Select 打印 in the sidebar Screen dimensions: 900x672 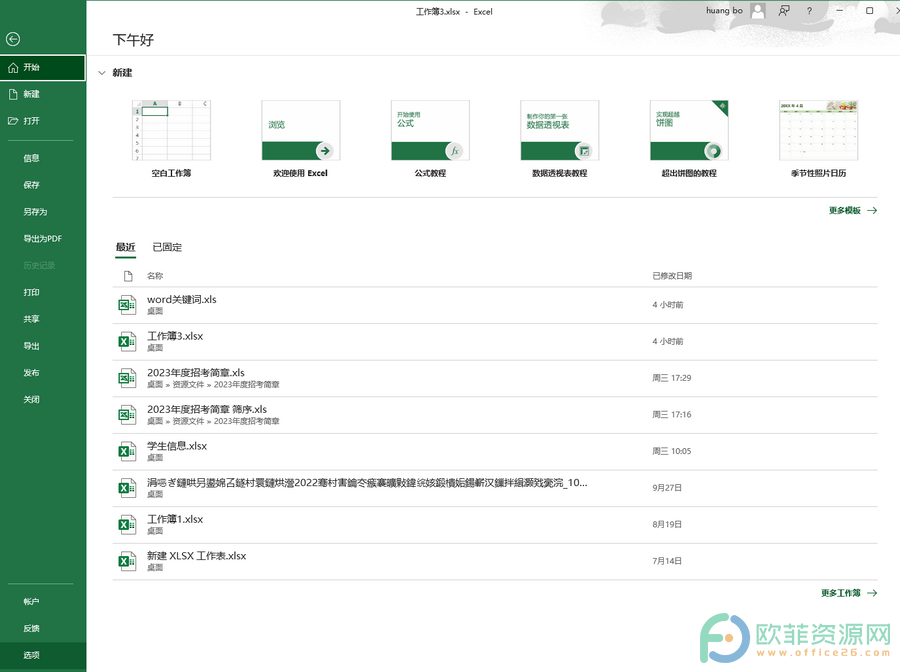click(32, 292)
